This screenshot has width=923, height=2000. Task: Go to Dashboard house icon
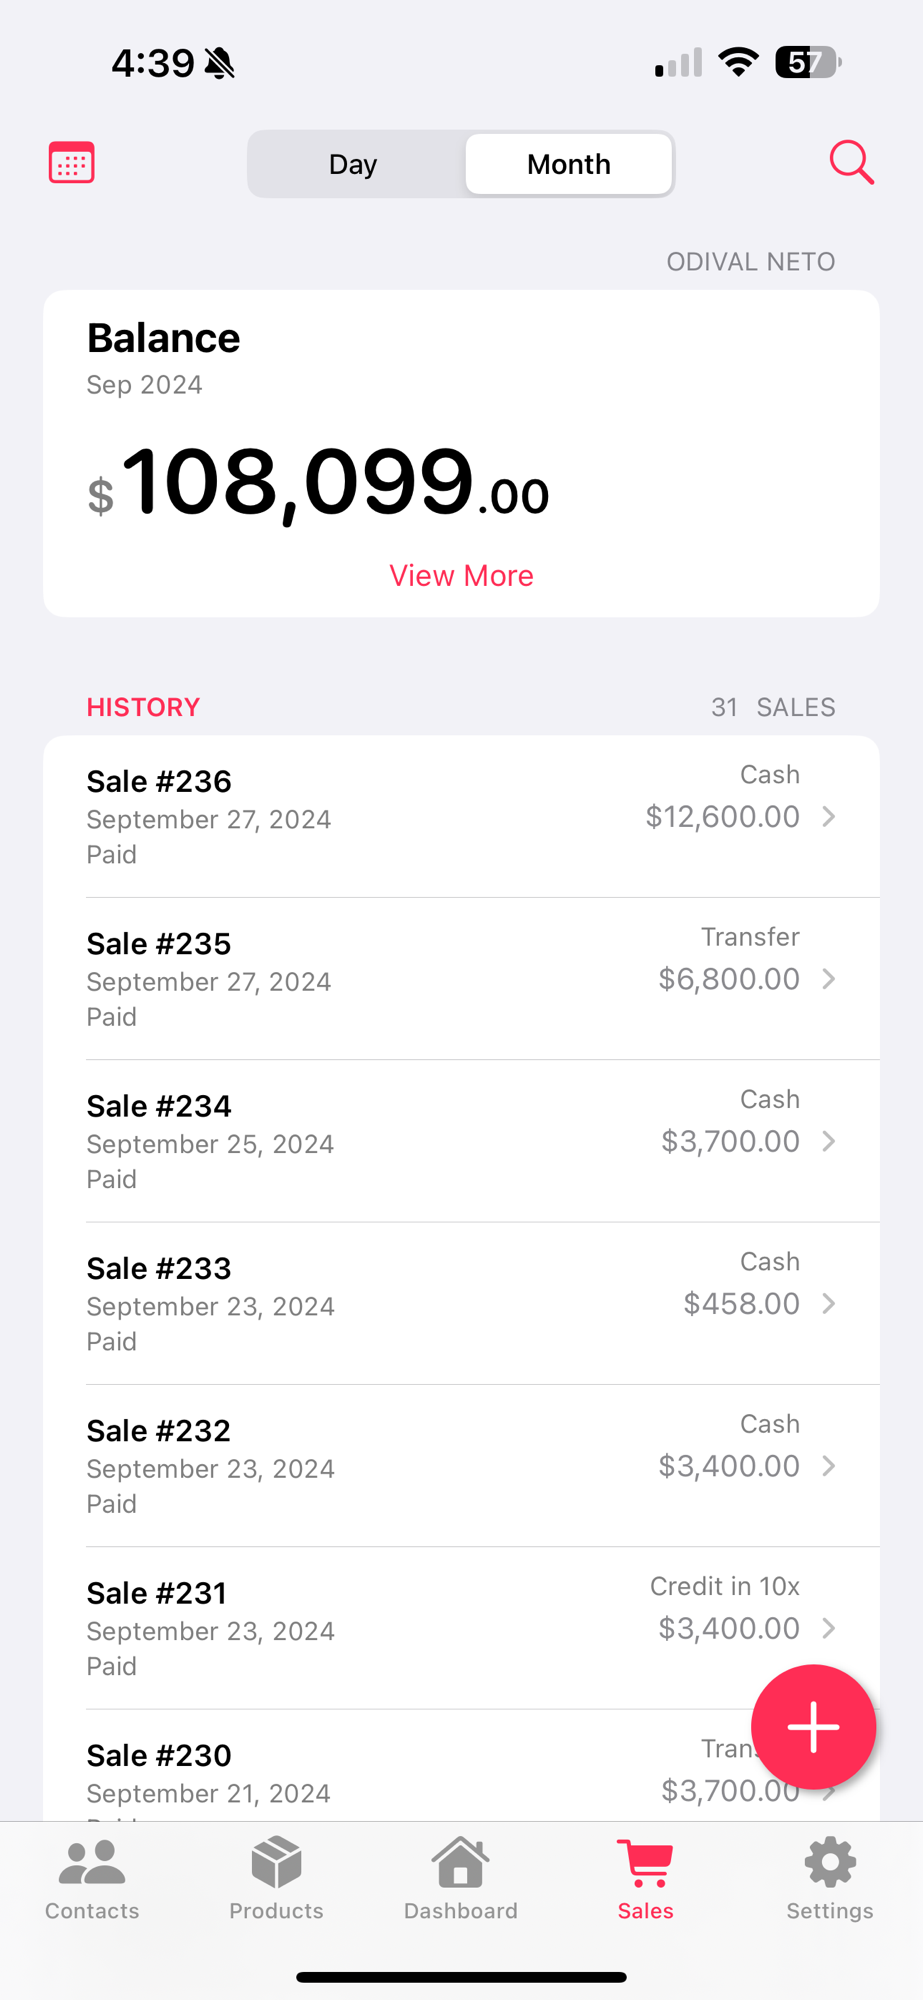(x=461, y=1862)
